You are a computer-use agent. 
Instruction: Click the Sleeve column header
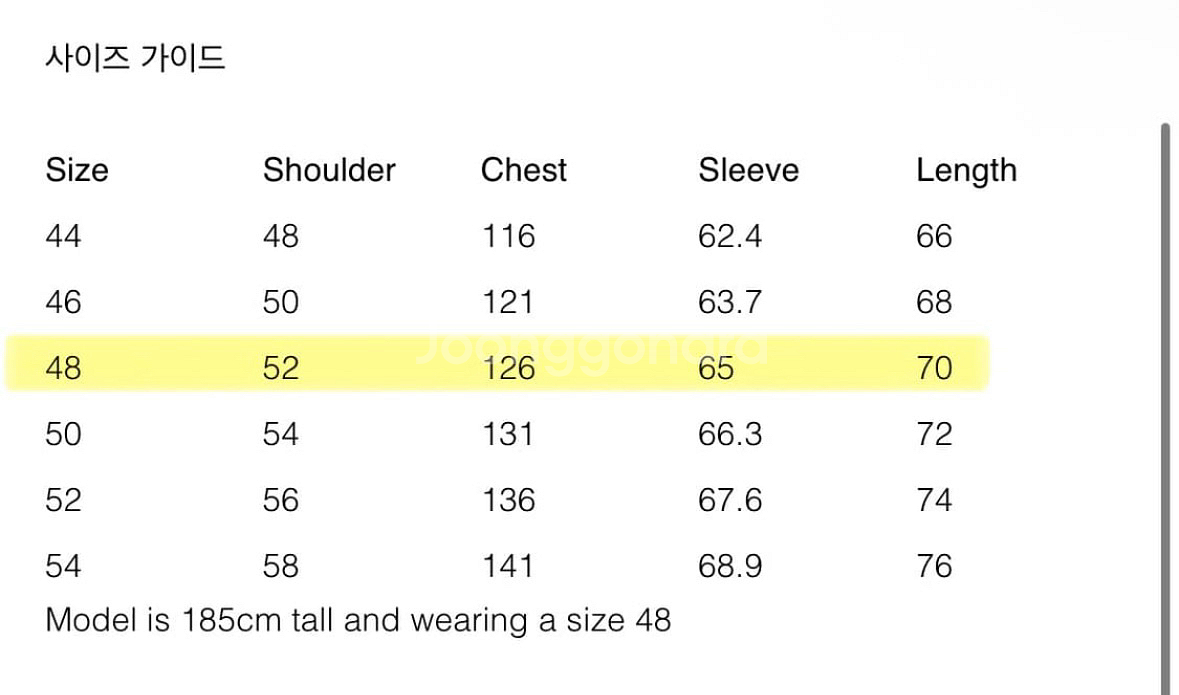748,170
